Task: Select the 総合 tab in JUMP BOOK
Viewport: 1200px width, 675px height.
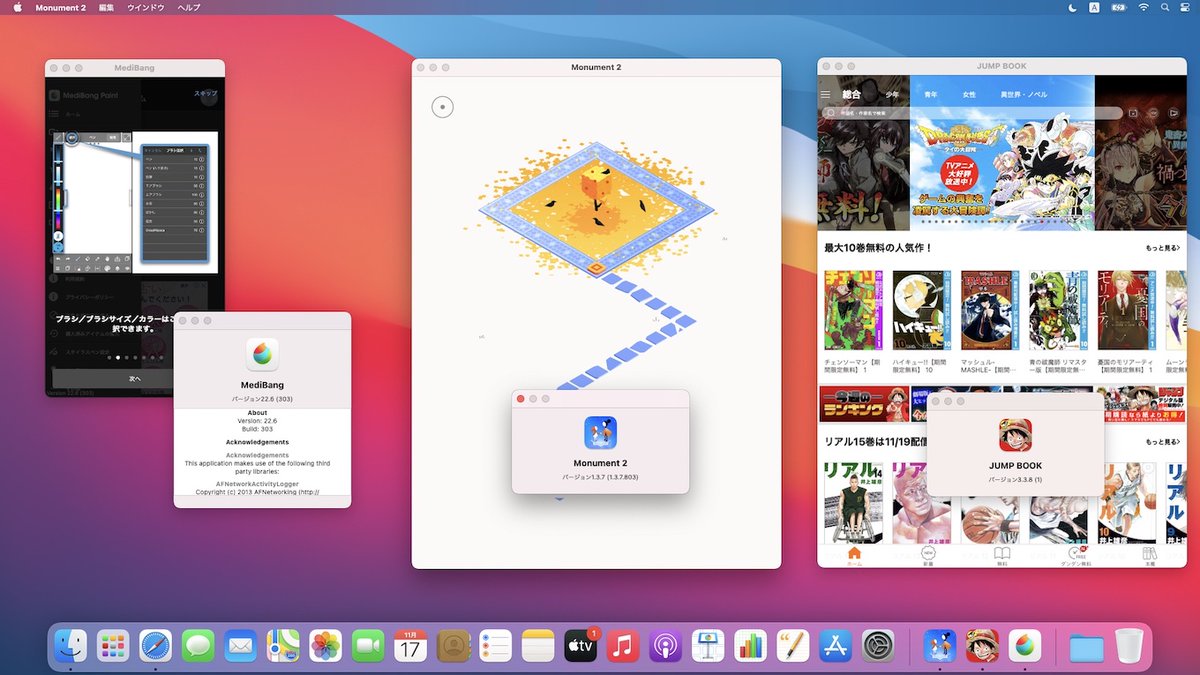Action: pyautogui.click(x=851, y=94)
